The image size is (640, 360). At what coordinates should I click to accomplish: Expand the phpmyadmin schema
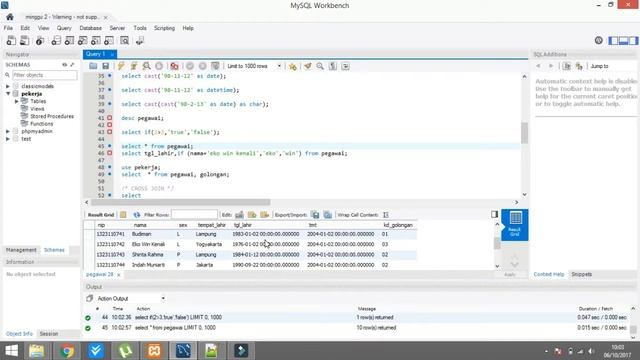click(8, 131)
